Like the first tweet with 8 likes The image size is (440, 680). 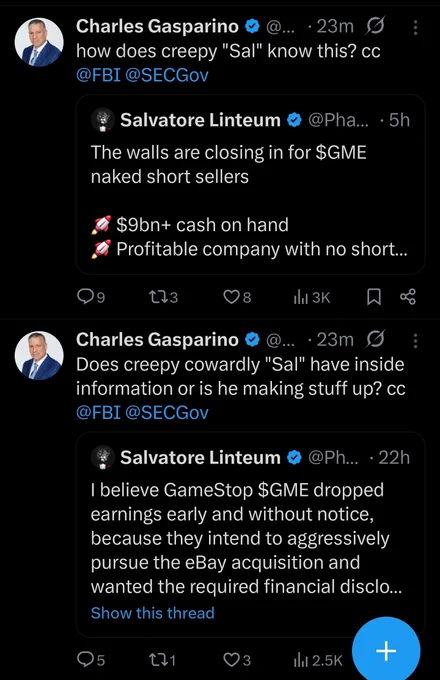coord(237,297)
